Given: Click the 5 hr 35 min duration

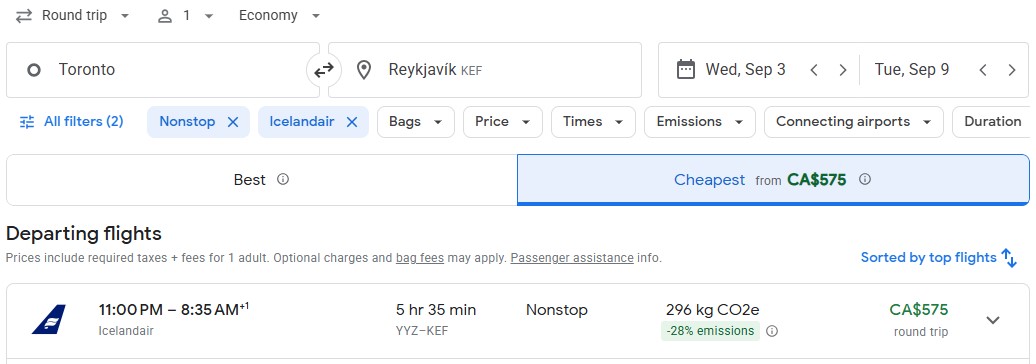Looking at the screenshot, I should [x=435, y=310].
